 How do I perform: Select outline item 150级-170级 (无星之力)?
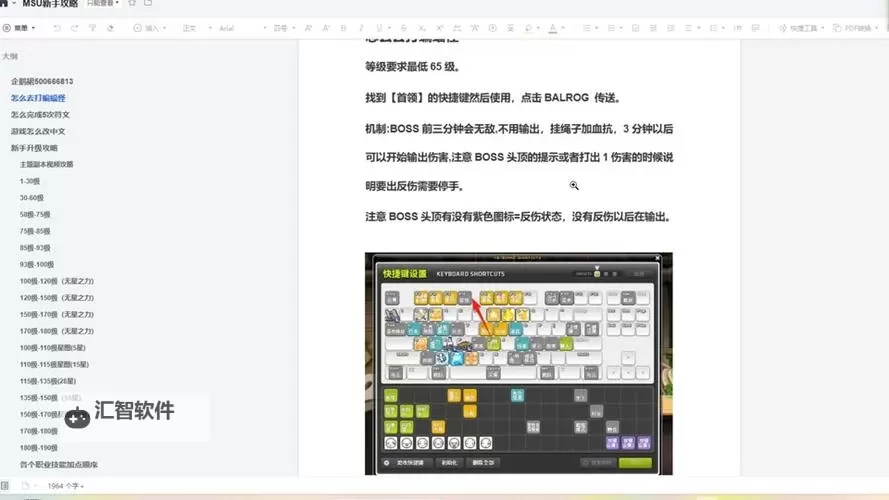pyautogui.click(x=57, y=314)
